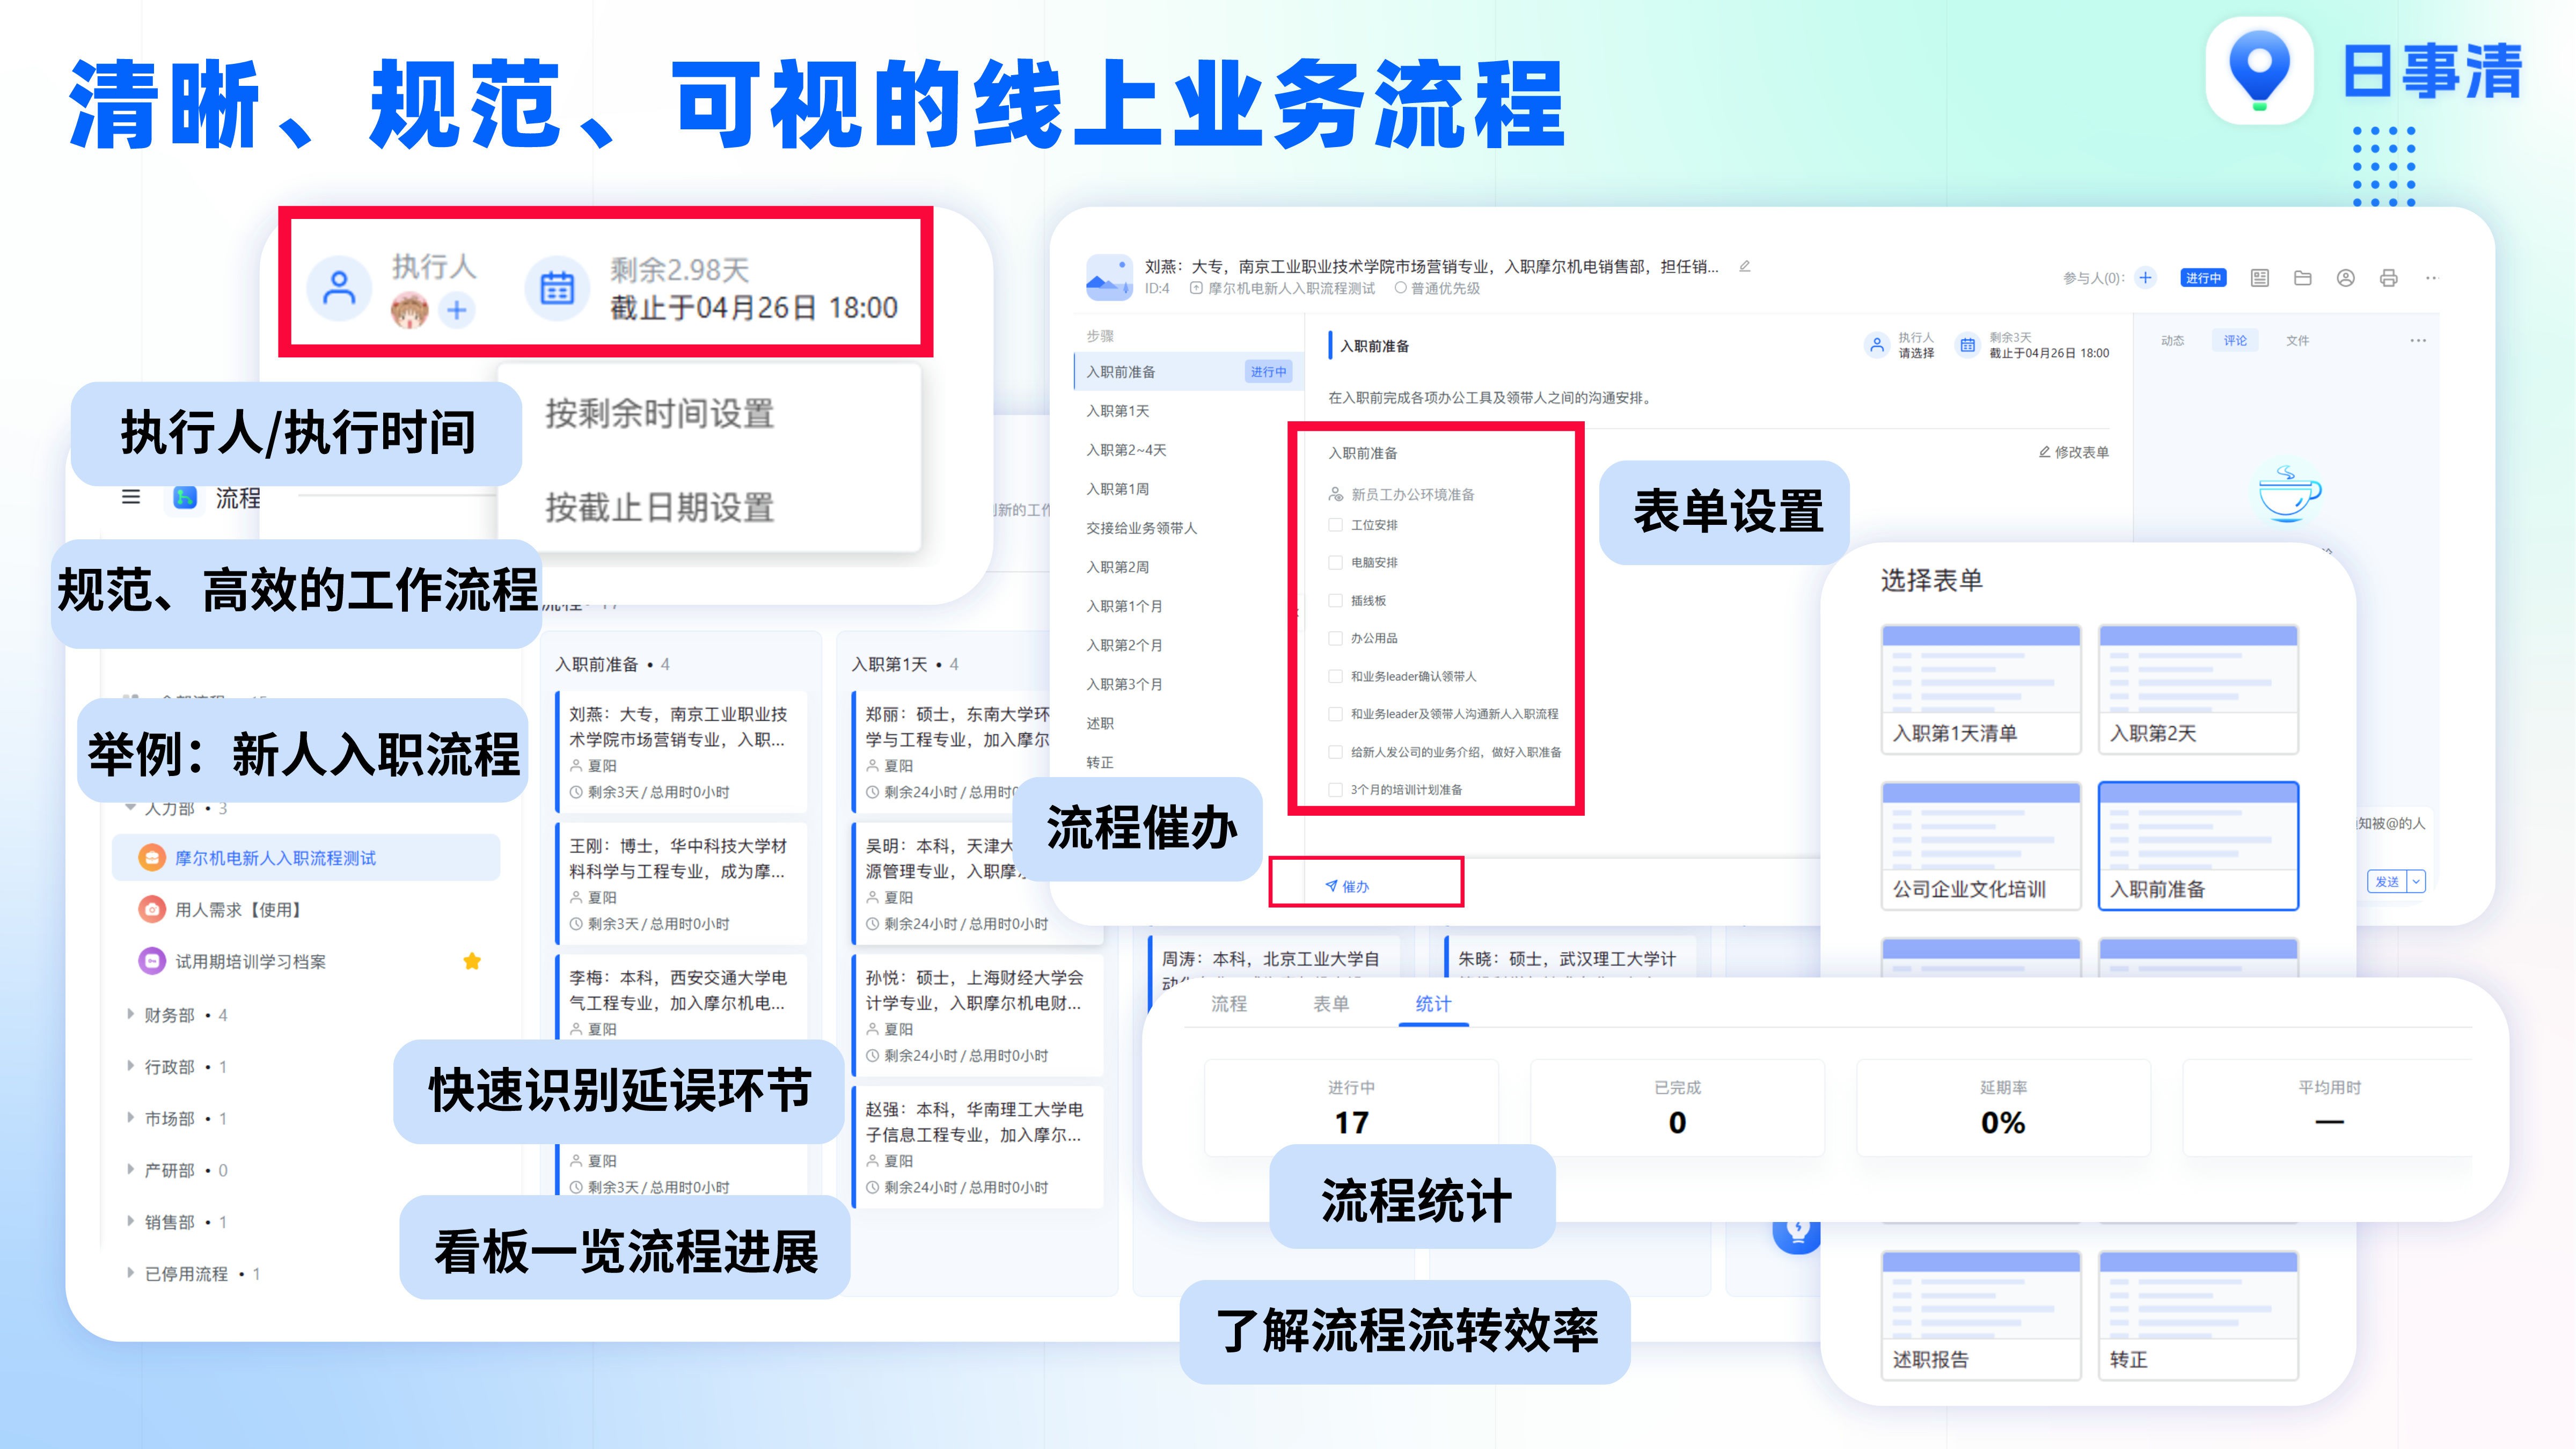
Task: Choose 按截止日期设置 from the dropdown
Action: click(x=660, y=507)
